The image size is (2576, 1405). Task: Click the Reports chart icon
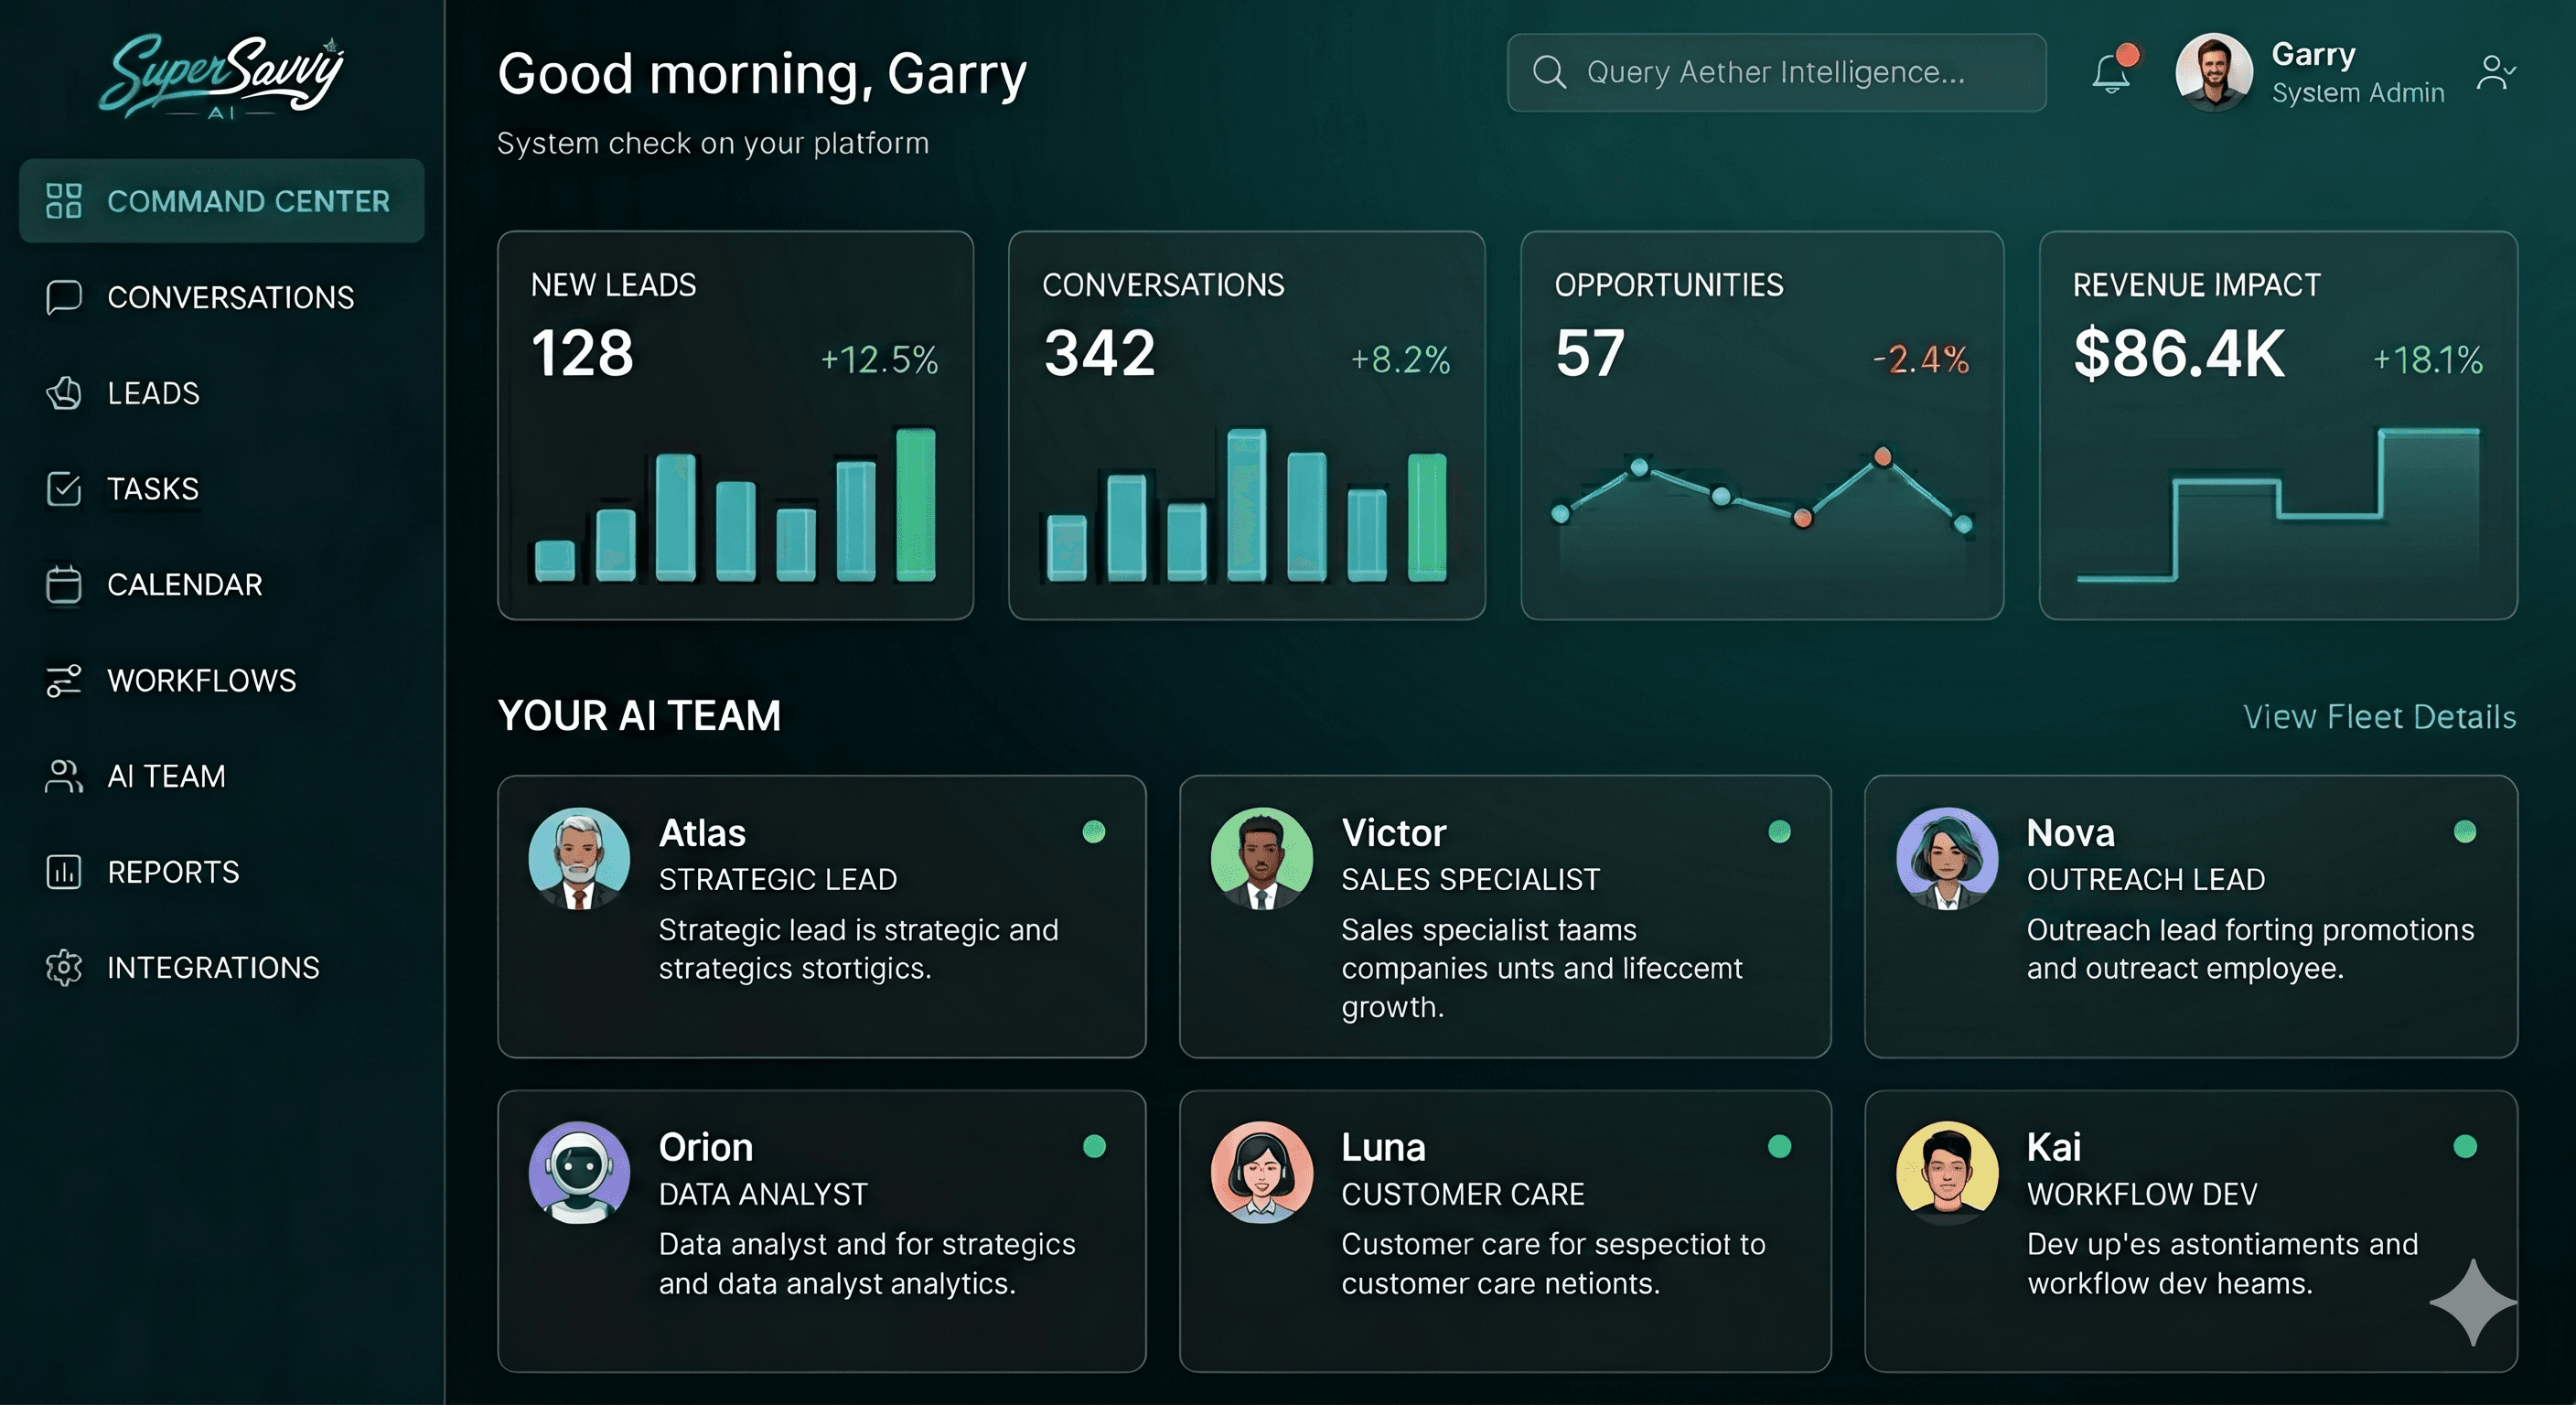point(63,872)
